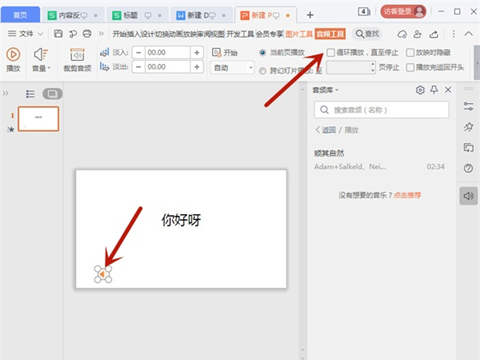
Task: Enable 放映时隐藏 checkbox
Action: pos(410,53)
